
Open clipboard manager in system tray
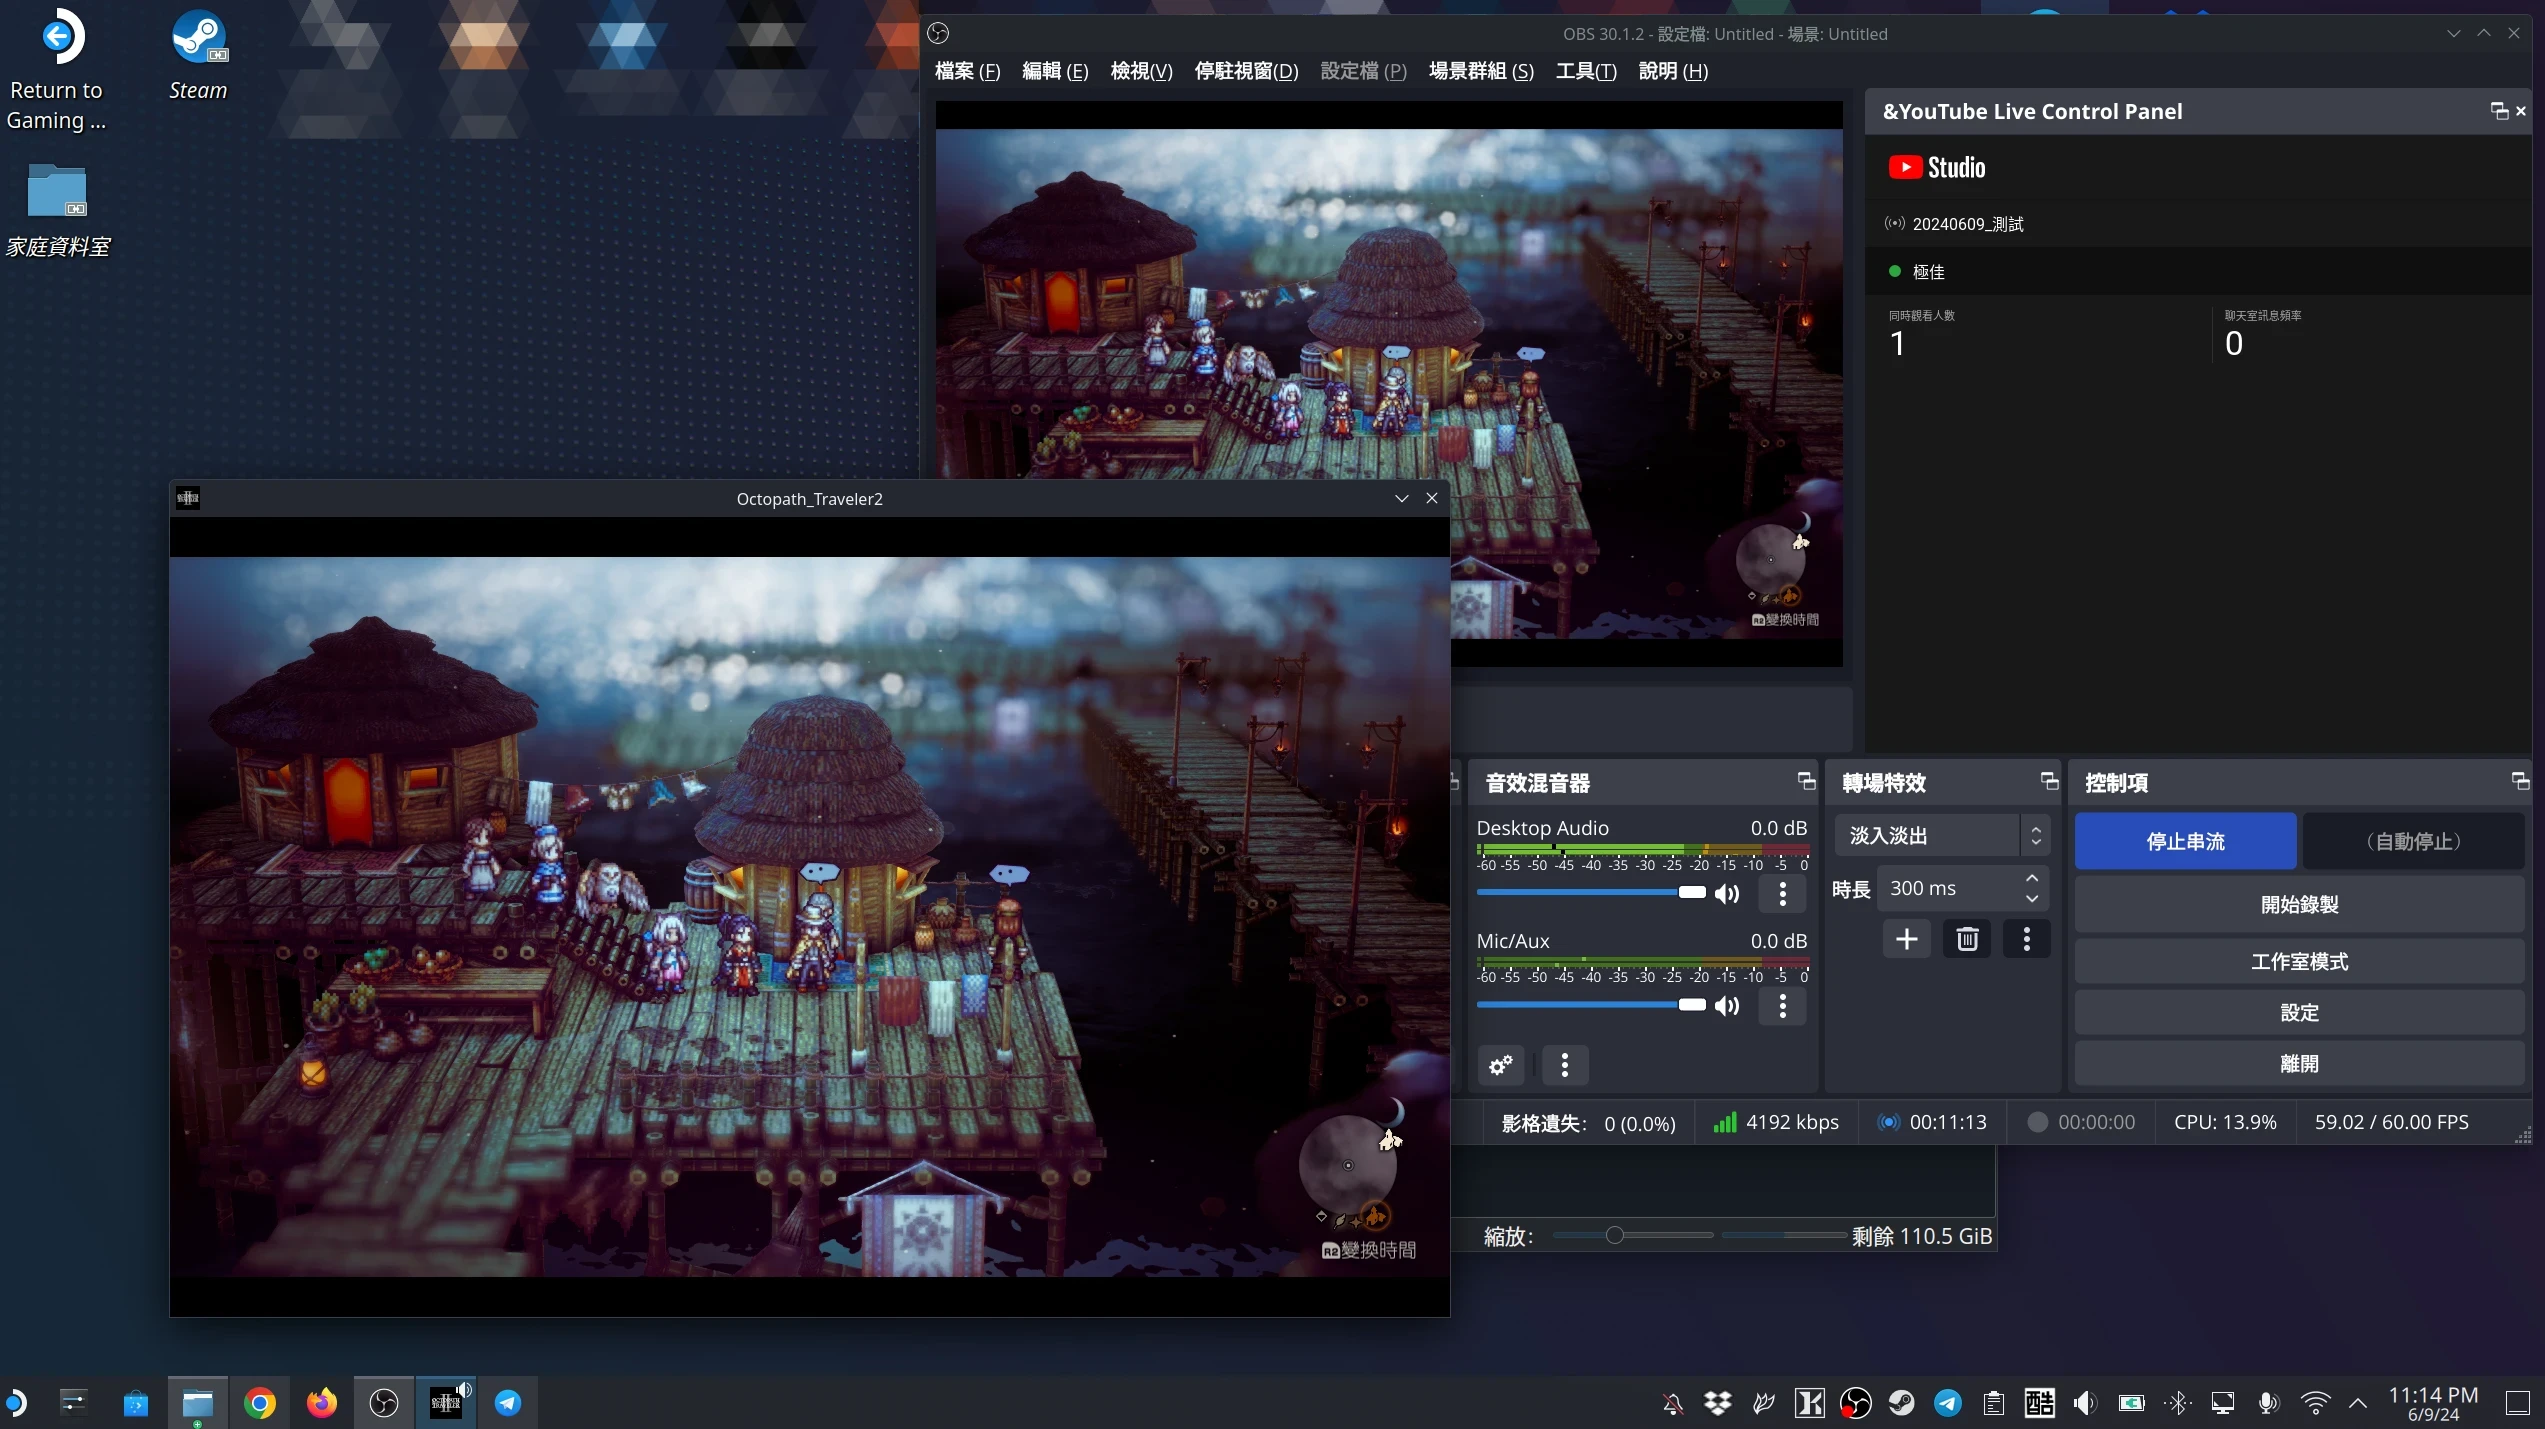click(x=1994, y=1403)
